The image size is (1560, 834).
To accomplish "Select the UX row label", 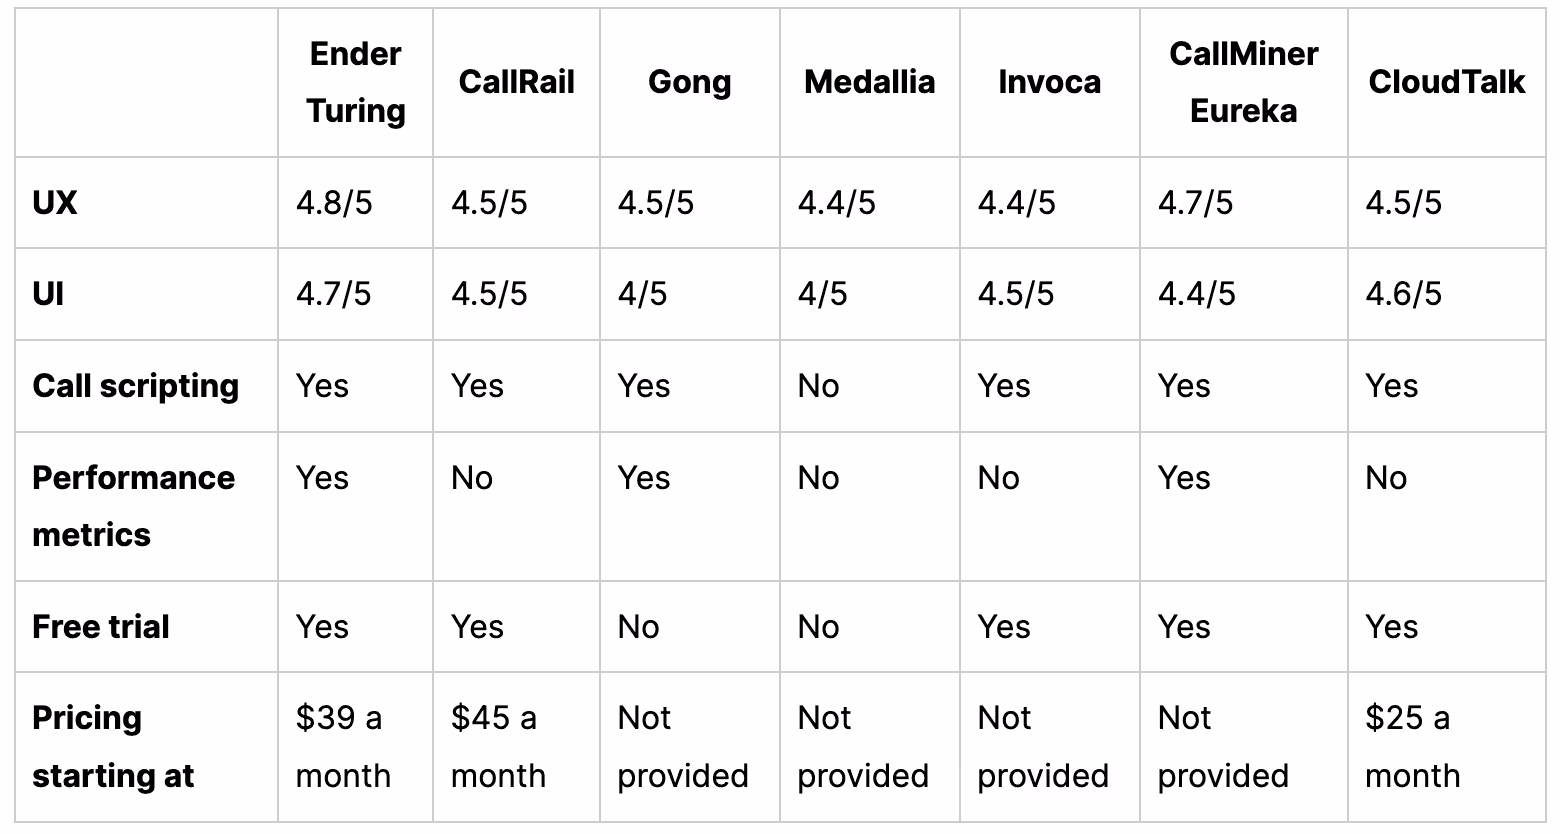I will (55, 203).
